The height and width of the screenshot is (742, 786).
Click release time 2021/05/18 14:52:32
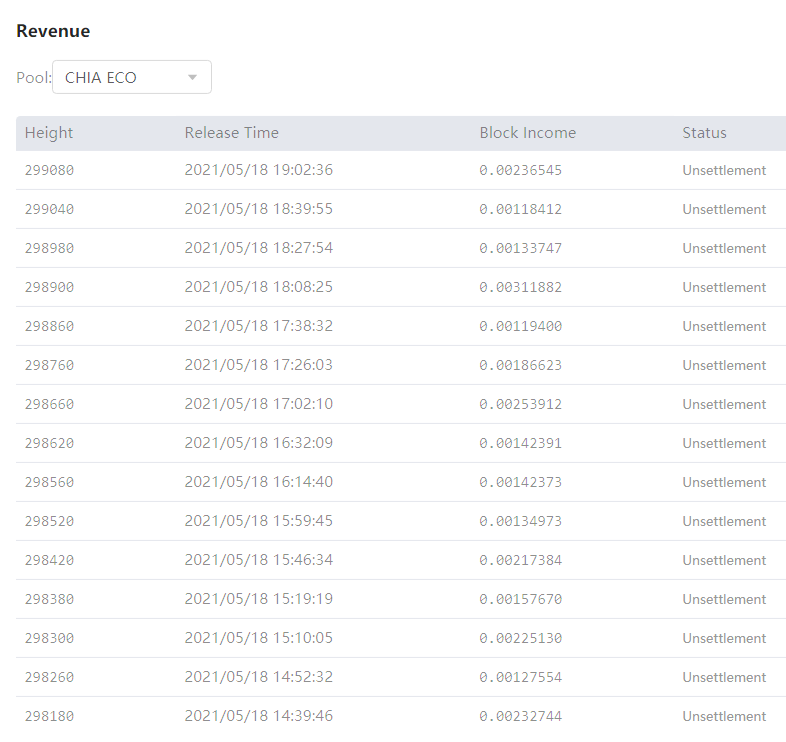coord(259,677)
